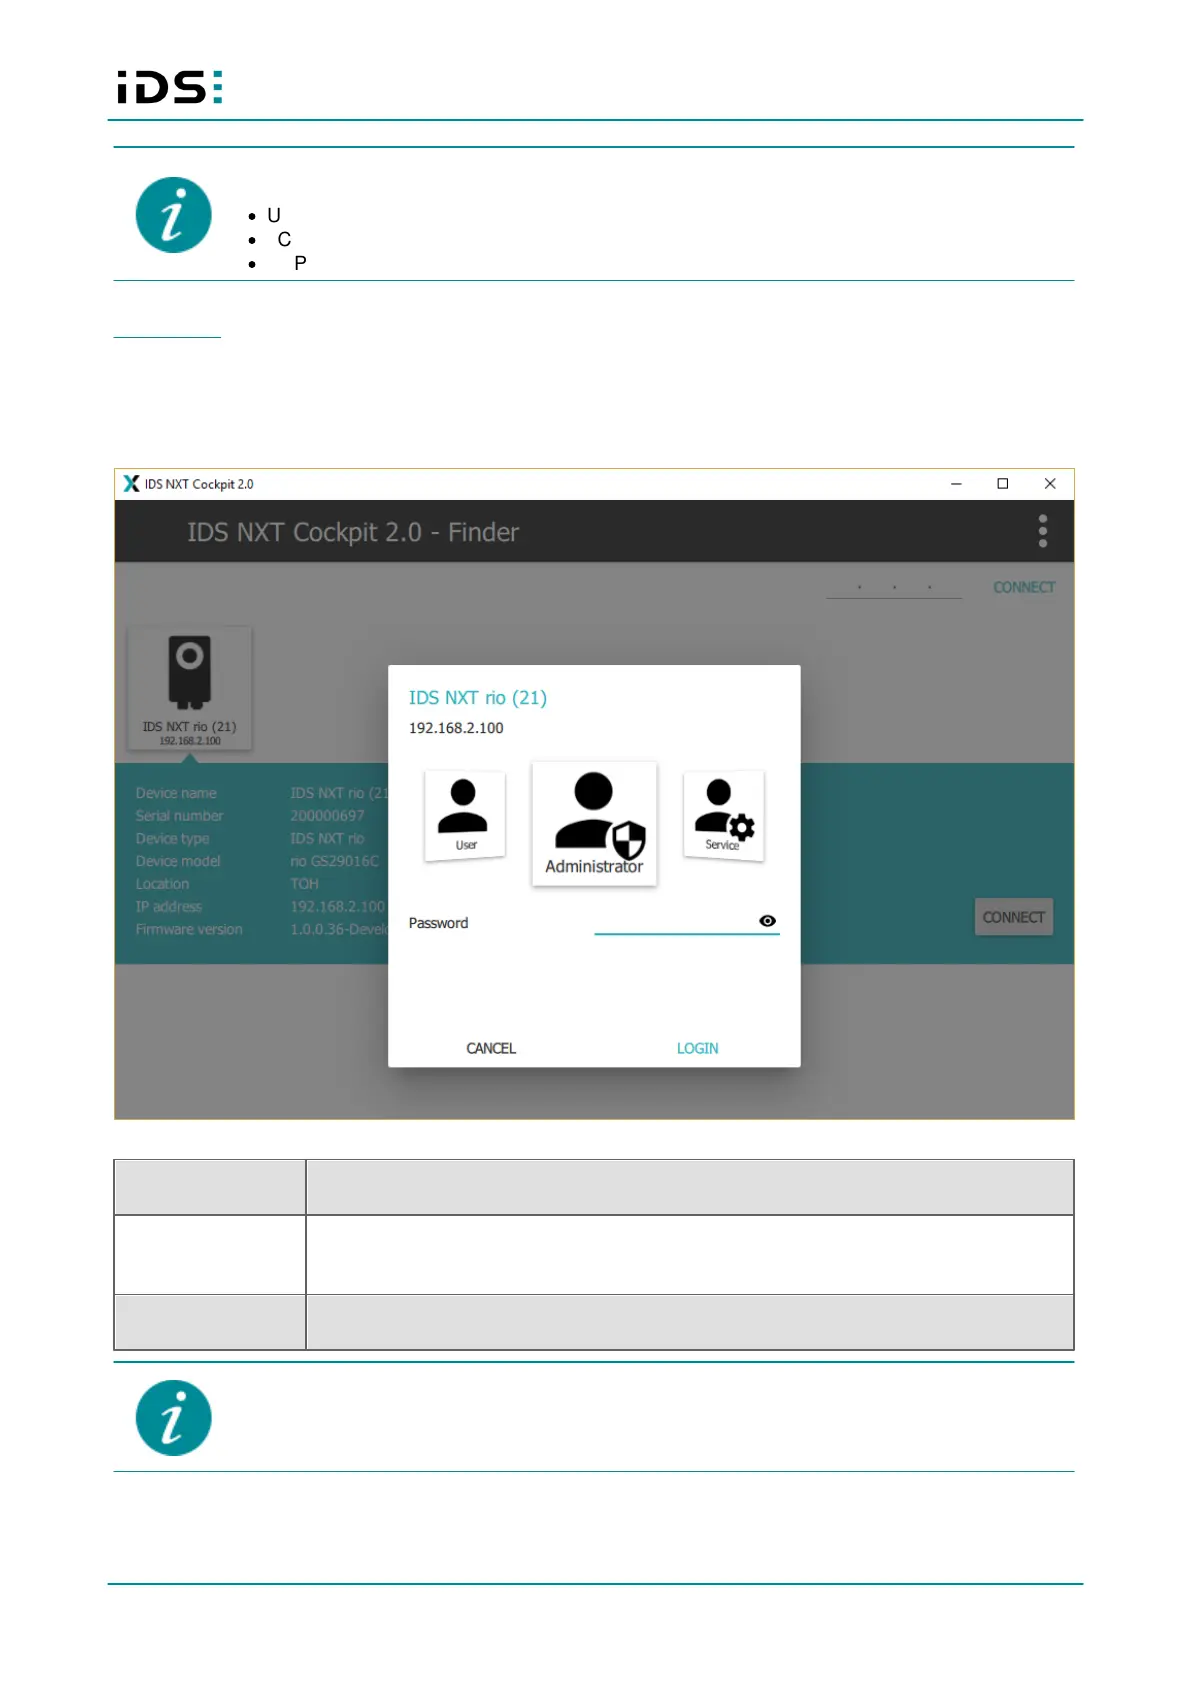Click the 'Device model' label
Screen dimensions: 1190x1684
coord(178,861)
